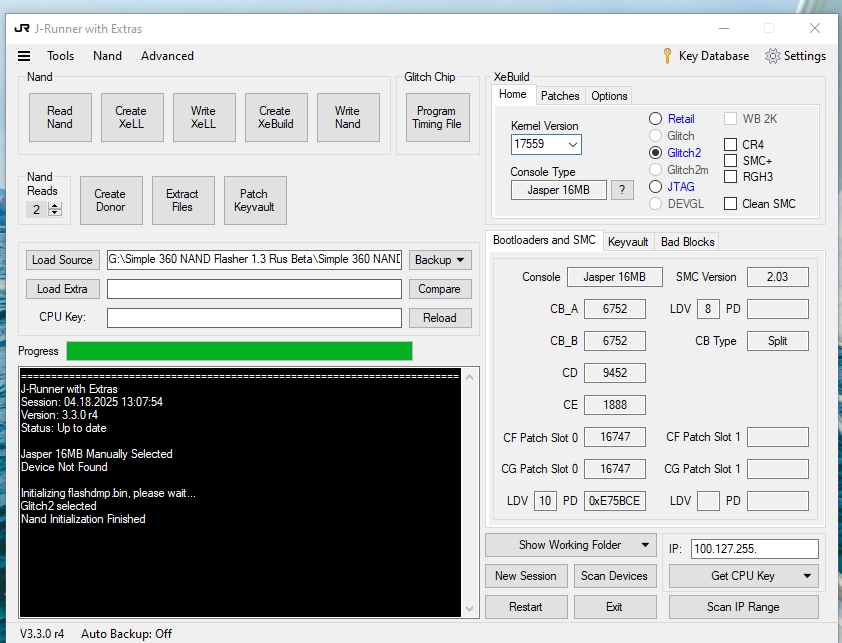Open the Advanced menu
This screenshot has width=842, height=643.
(167, 56)
